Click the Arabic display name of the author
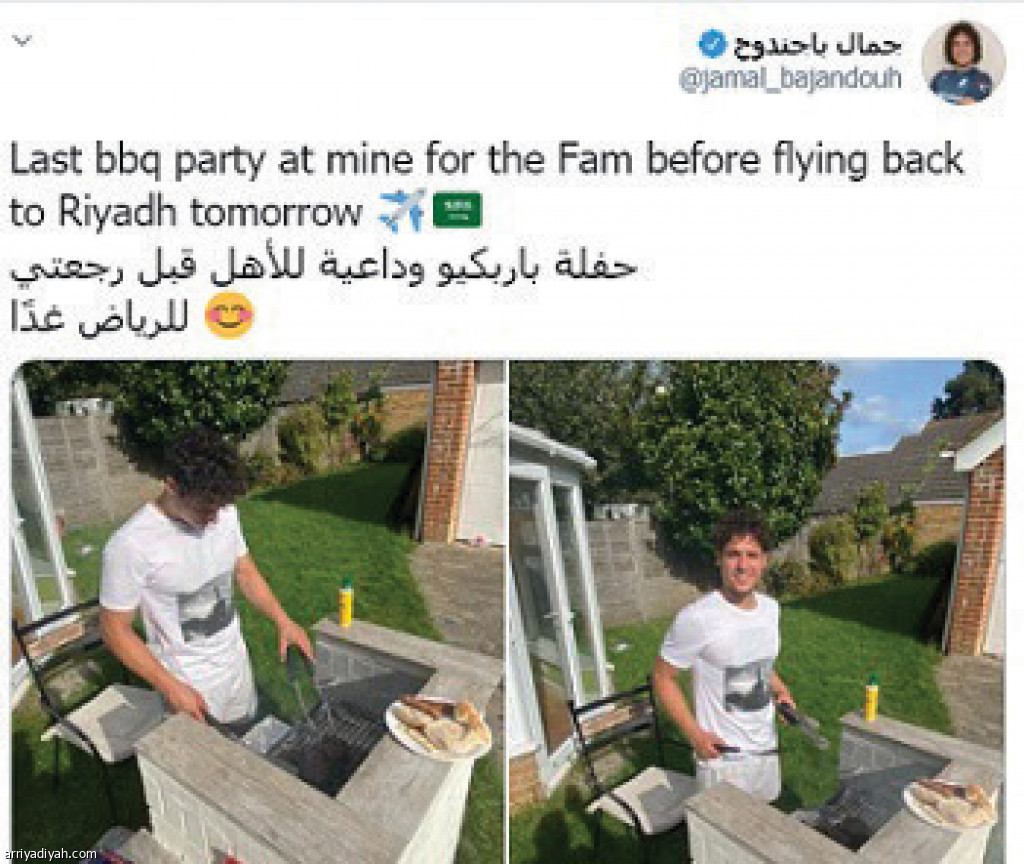Viewport: 1024px width, 864px height. point(817,44)
